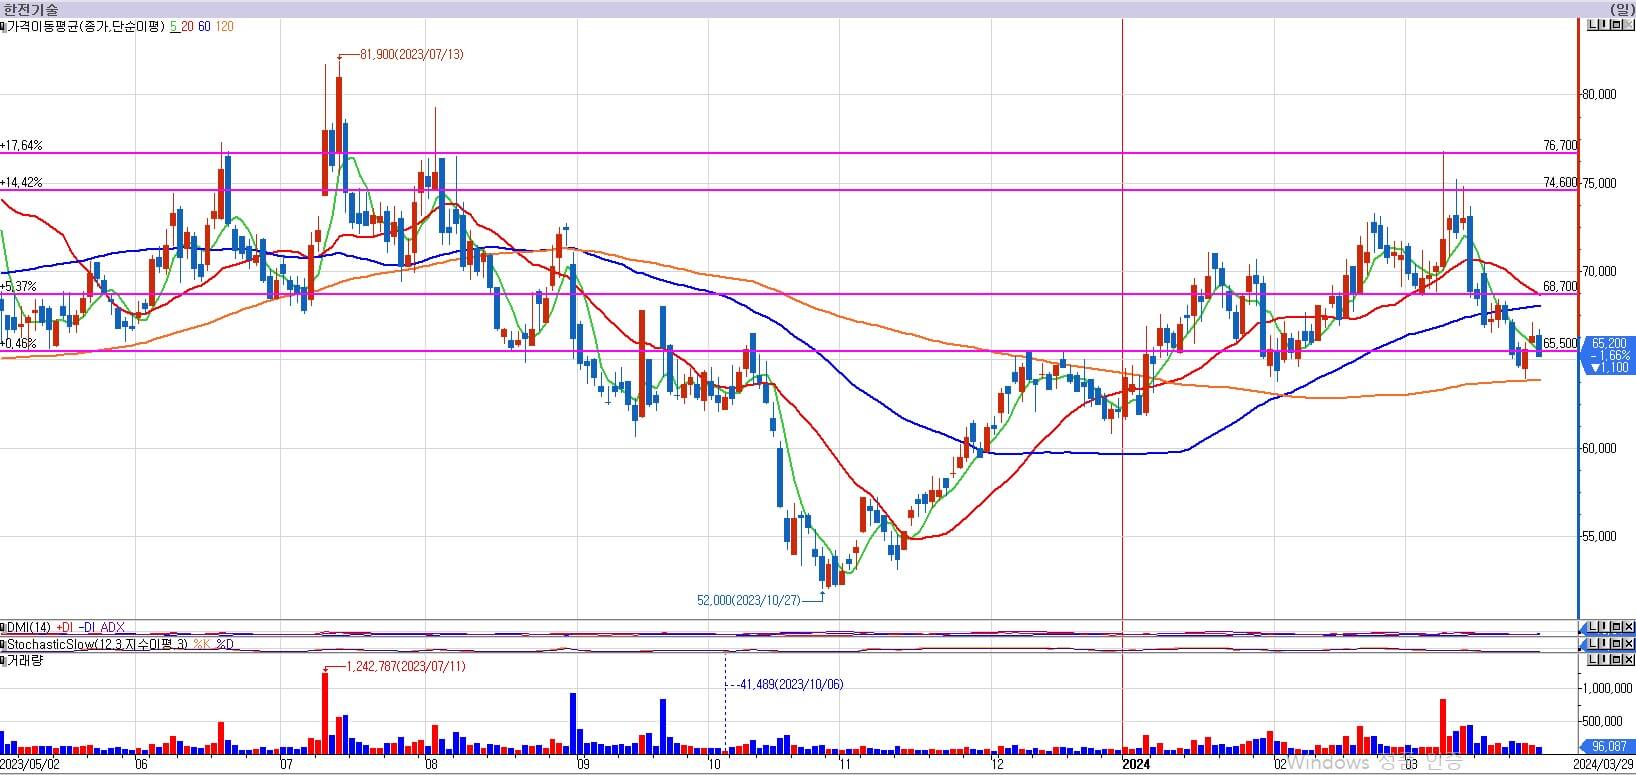Click the ADX legend in DMI pane
This screenshot has height=775, width=1636.
113,627
